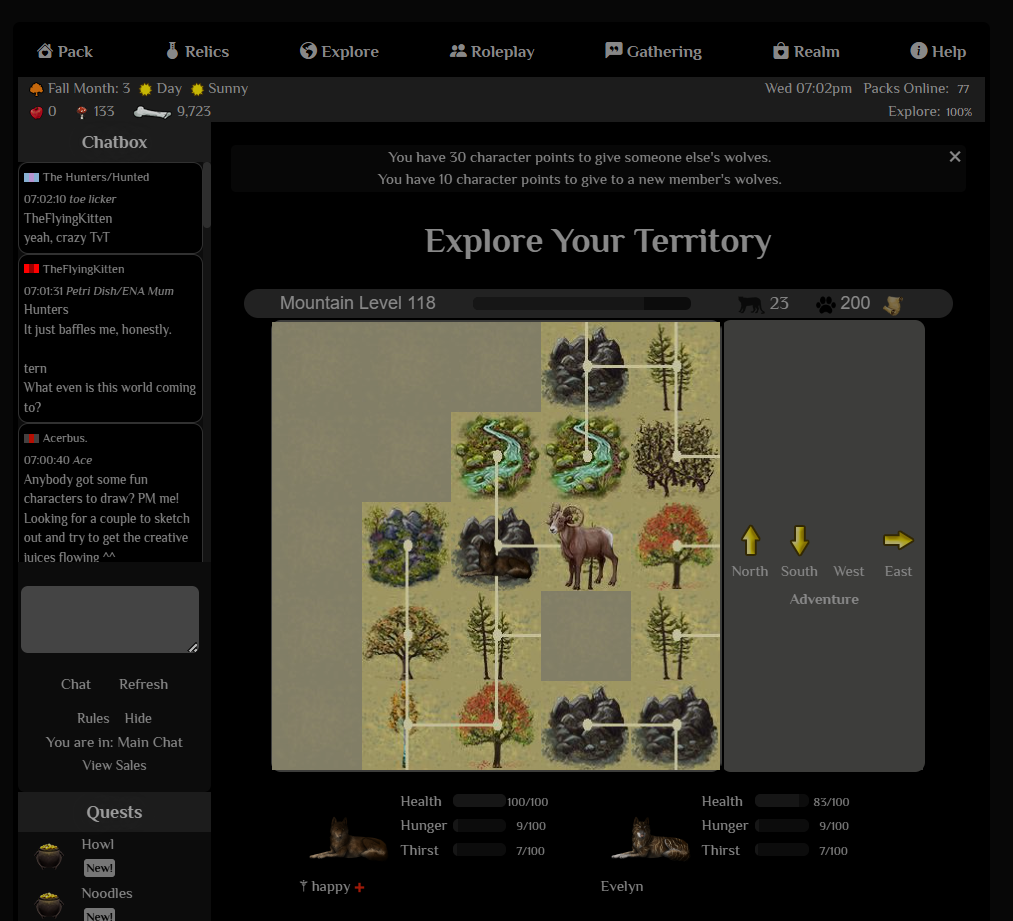Image resolution: width=1013 pixels, height=921 pixels.
Task: Click the empty gray tile in map
Action: pyautogui.click(x=586, y=636)
